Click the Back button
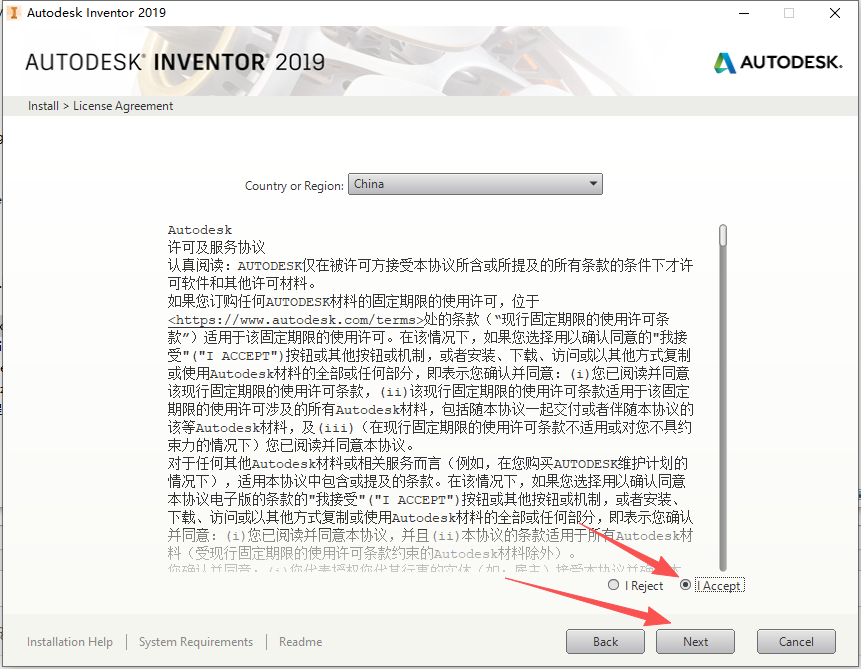 605,641
